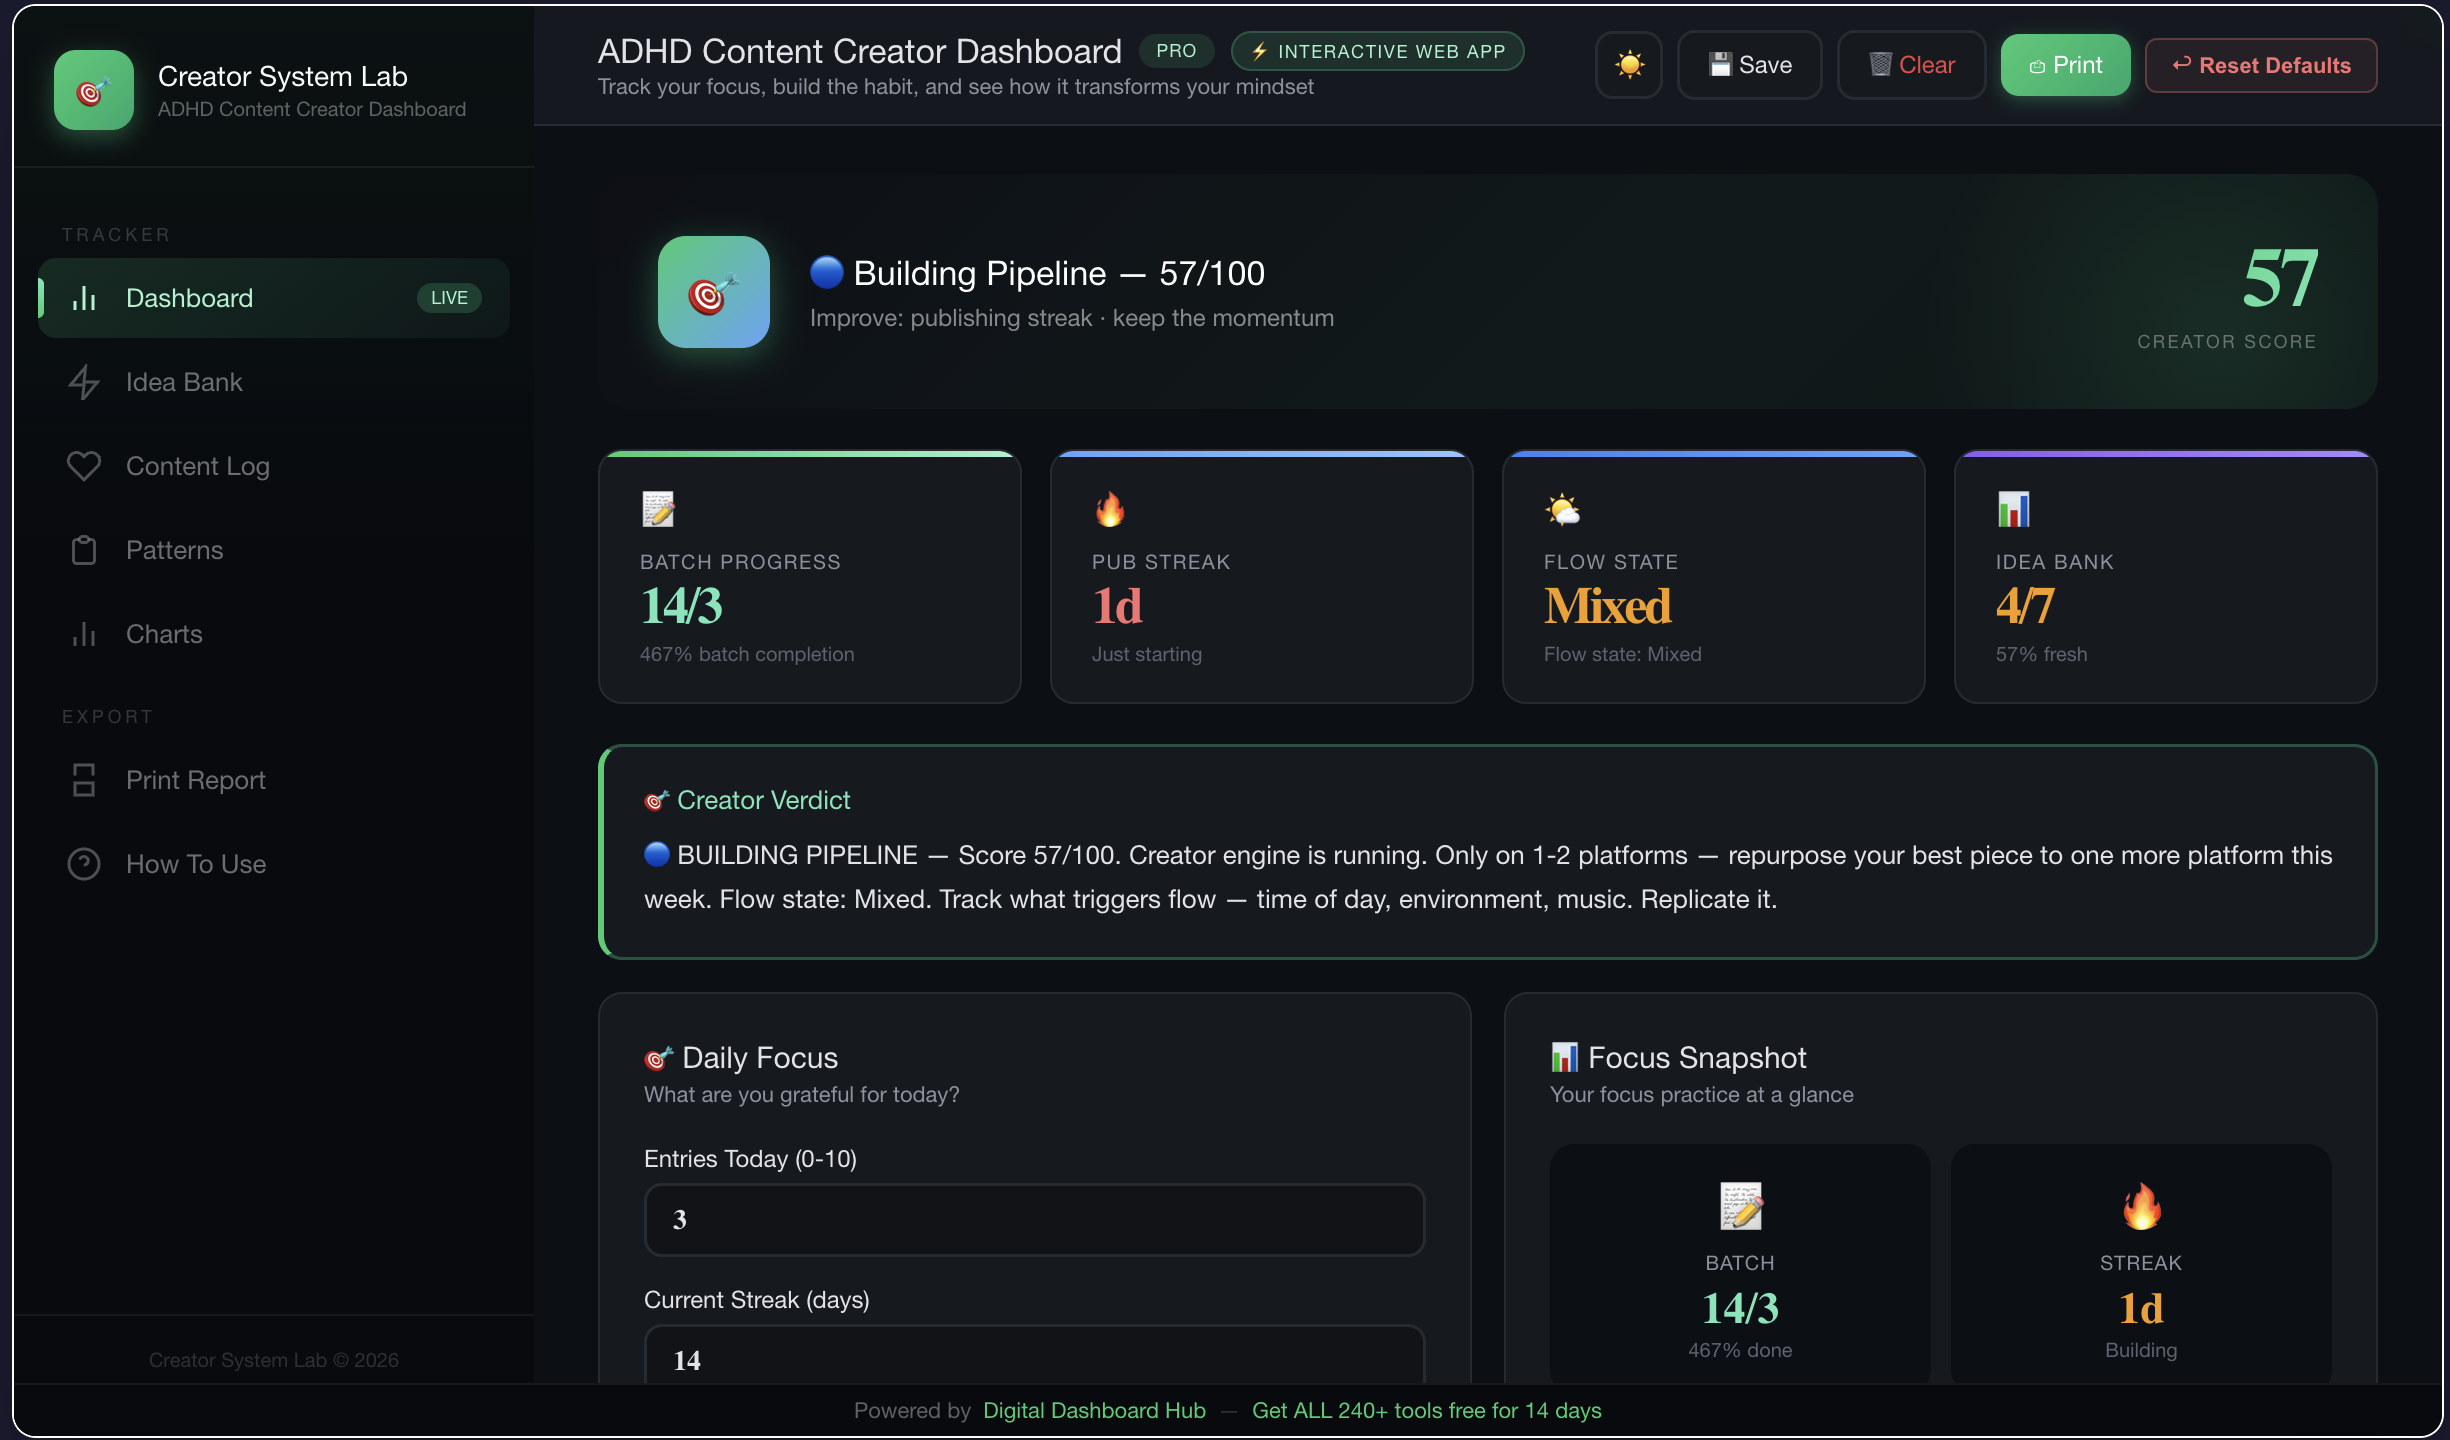The height and width of the screenshot is (1440, 2450).
Task: Open the Patterns page
Action: [x=274, y=550]
